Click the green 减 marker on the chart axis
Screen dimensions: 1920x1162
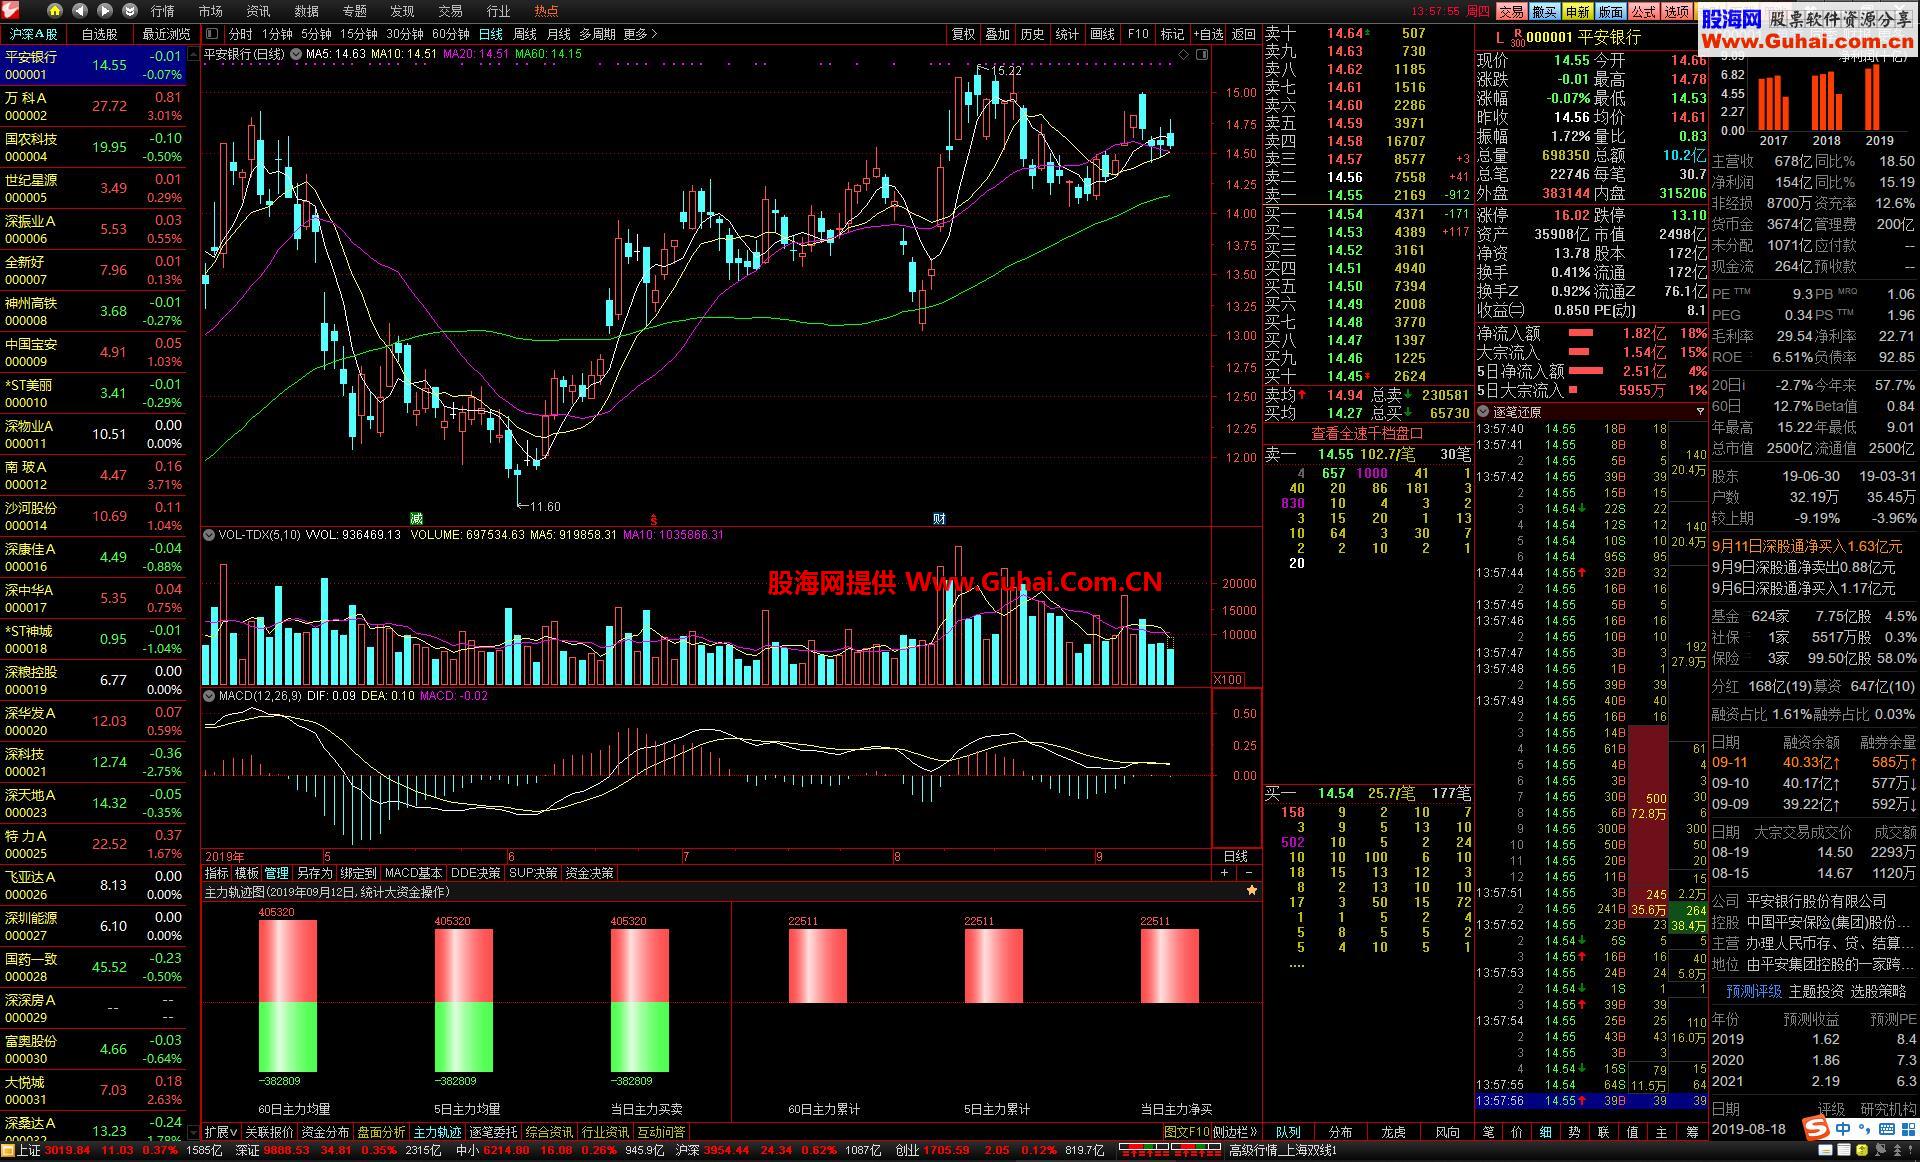pos(416,518)
